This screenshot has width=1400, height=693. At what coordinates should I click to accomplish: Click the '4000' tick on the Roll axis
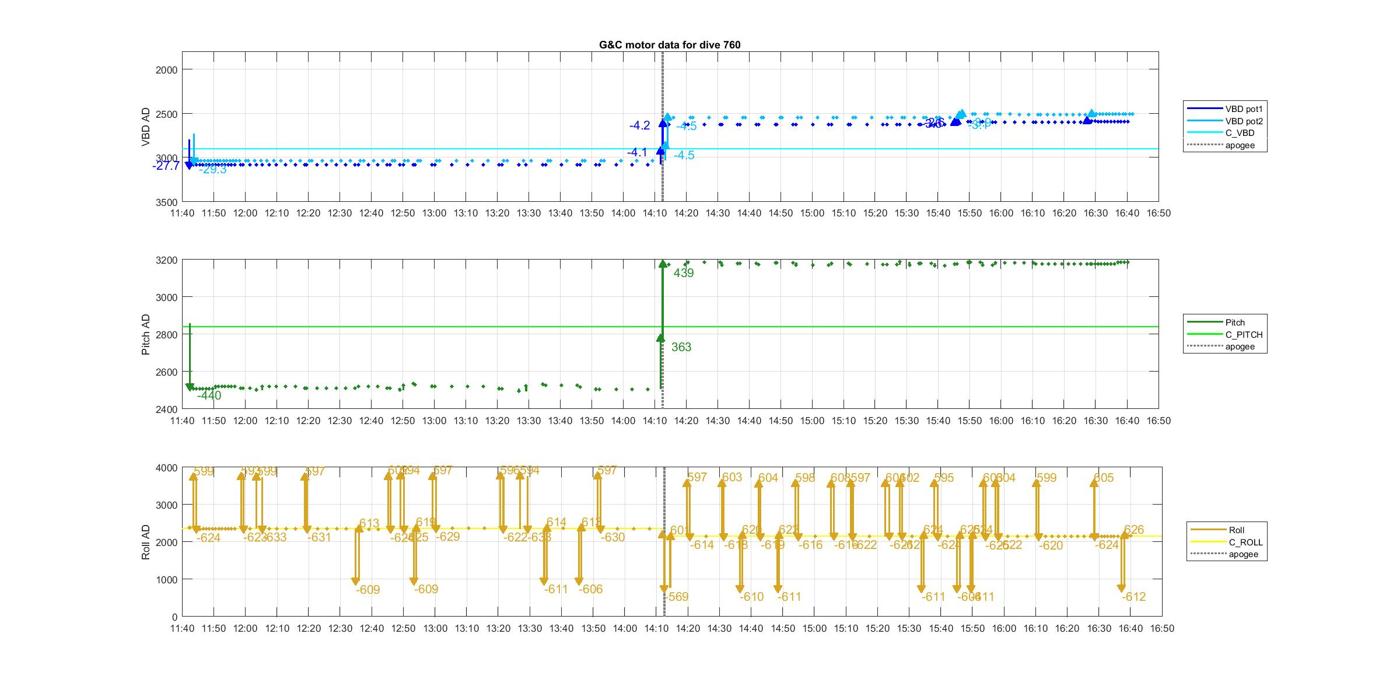click(166, 468)
